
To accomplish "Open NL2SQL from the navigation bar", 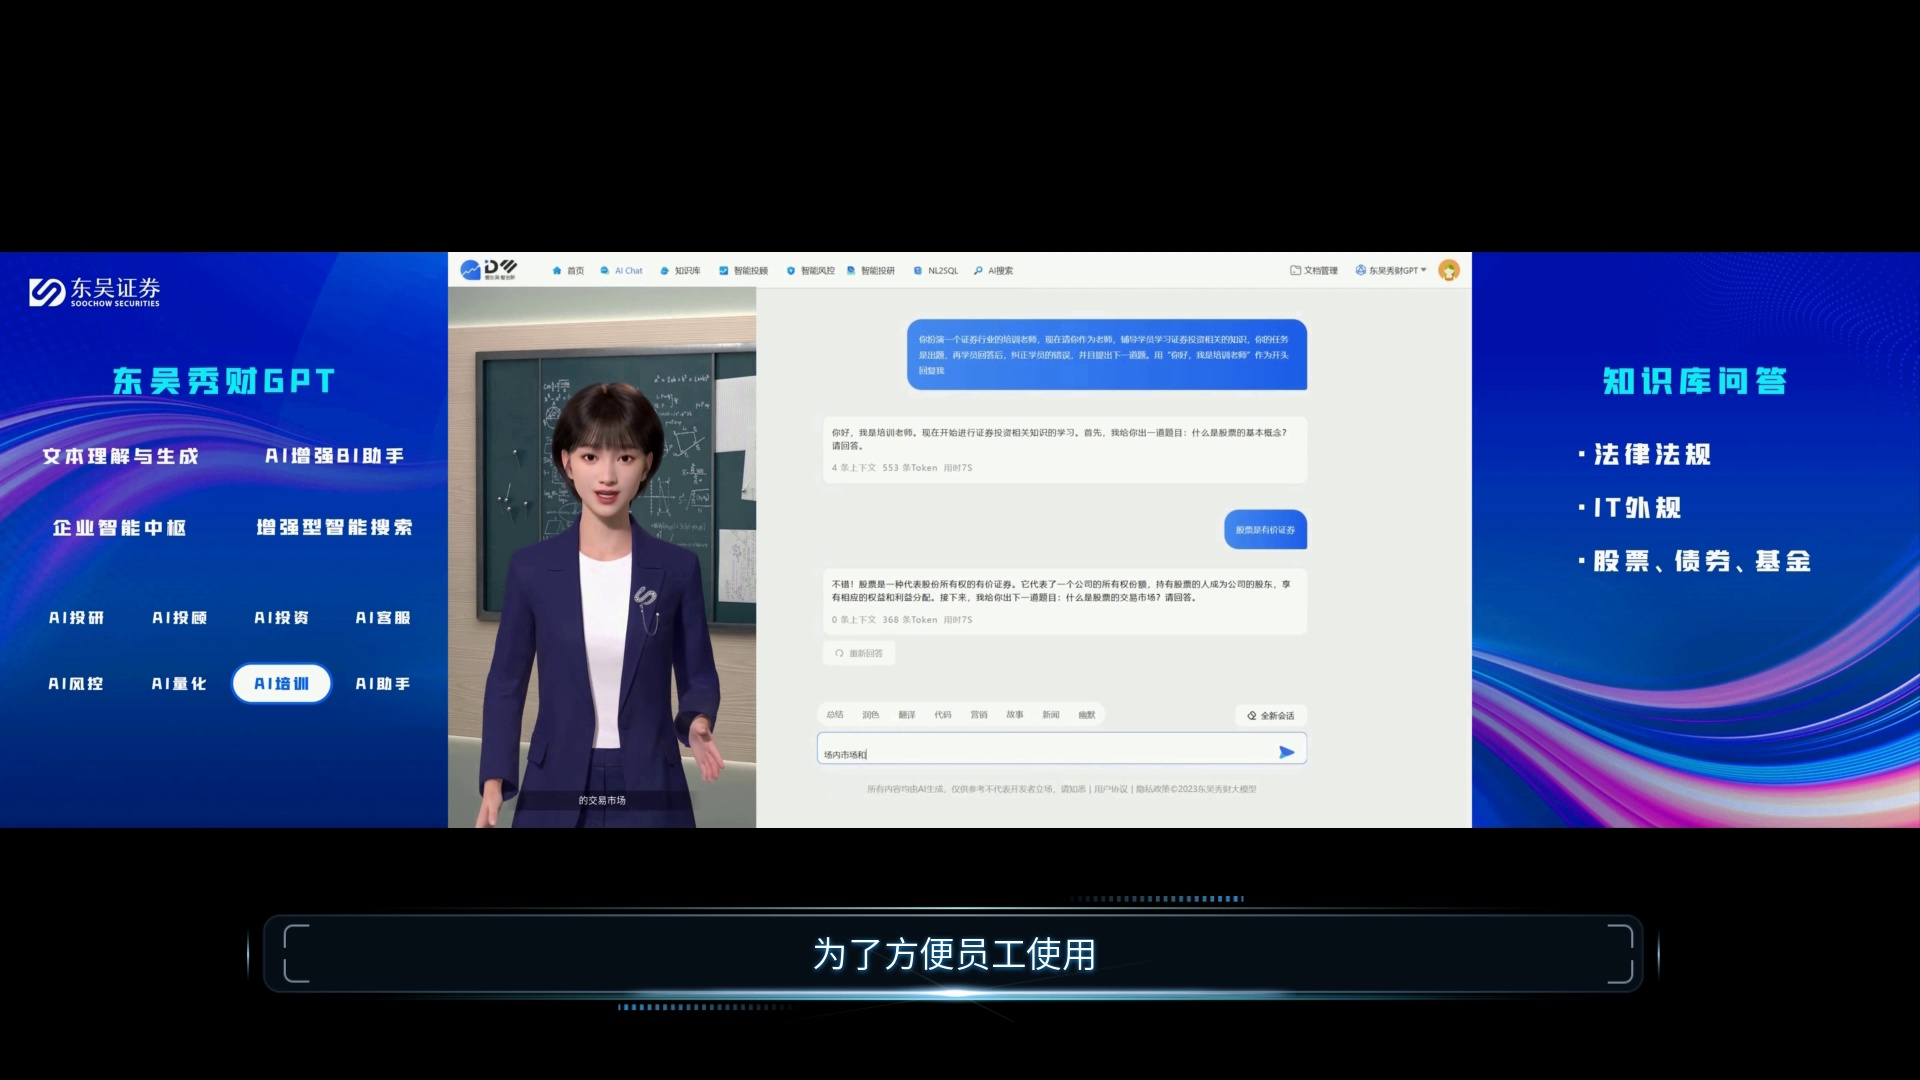I will pos(936,270).
